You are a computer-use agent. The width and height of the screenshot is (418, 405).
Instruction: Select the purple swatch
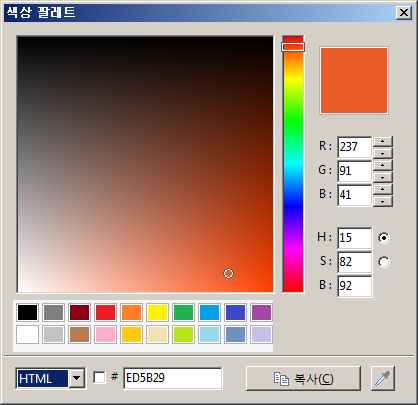point(261,313)
